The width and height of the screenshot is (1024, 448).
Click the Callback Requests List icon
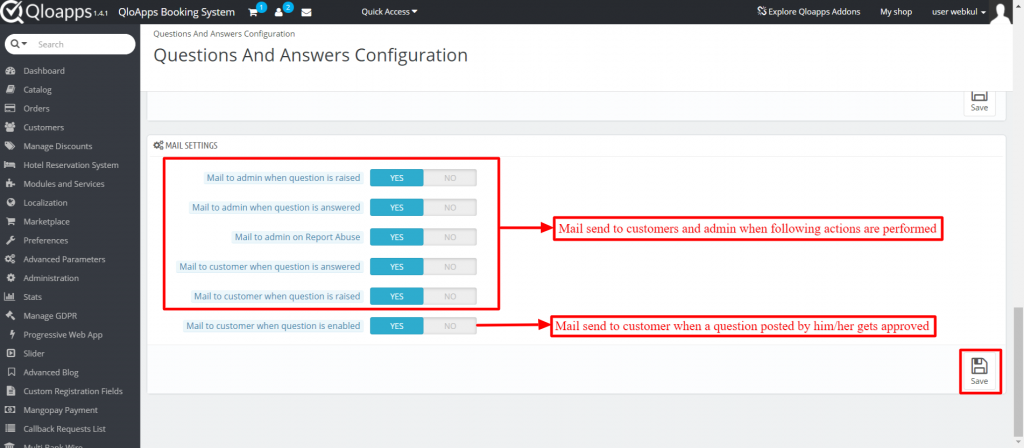[10, 429]
